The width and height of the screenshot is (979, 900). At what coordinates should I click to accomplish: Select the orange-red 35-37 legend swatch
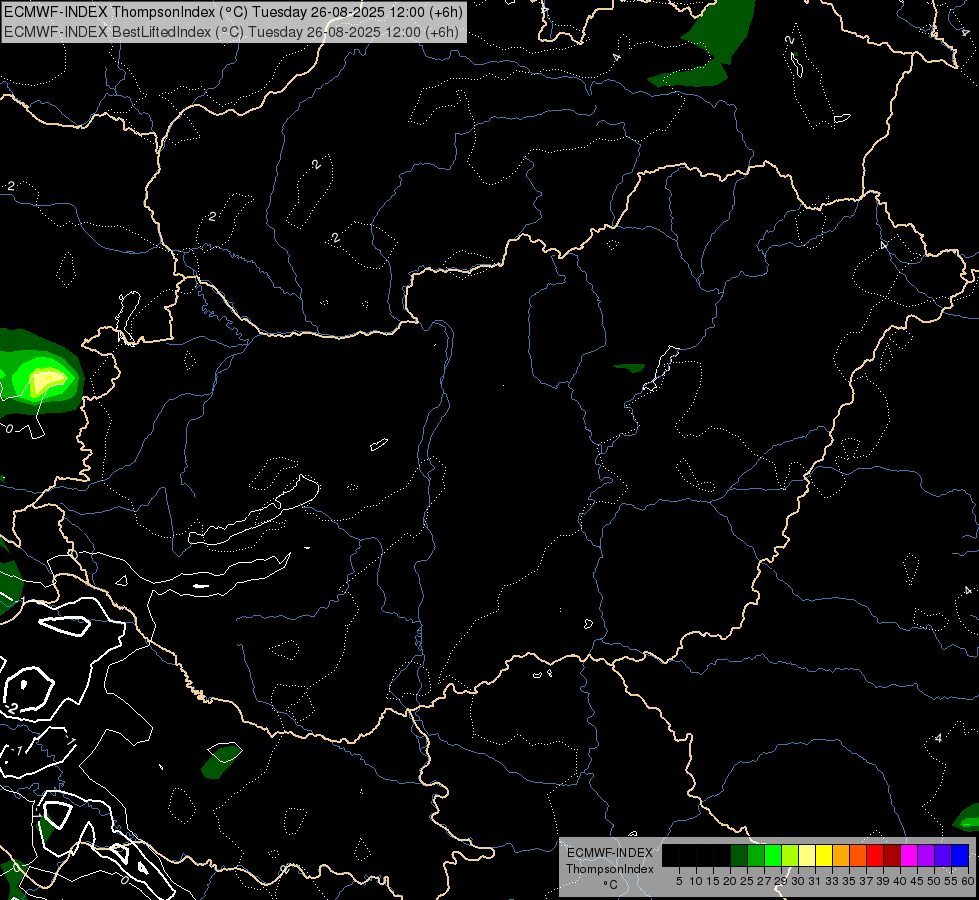858,855
